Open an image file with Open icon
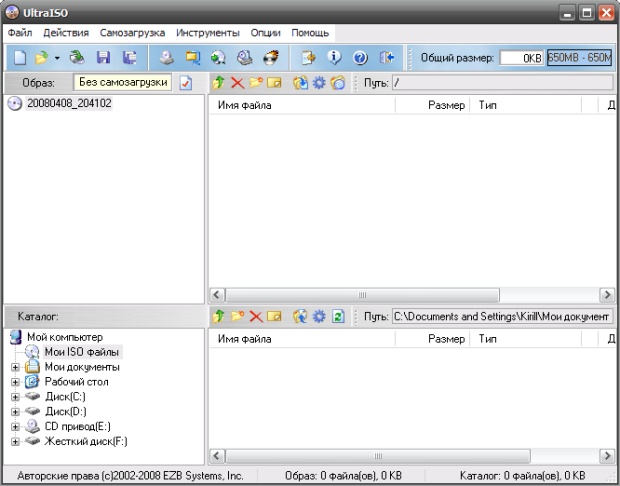The width and height of the screenshot is (620, 486). pos(41,58)
